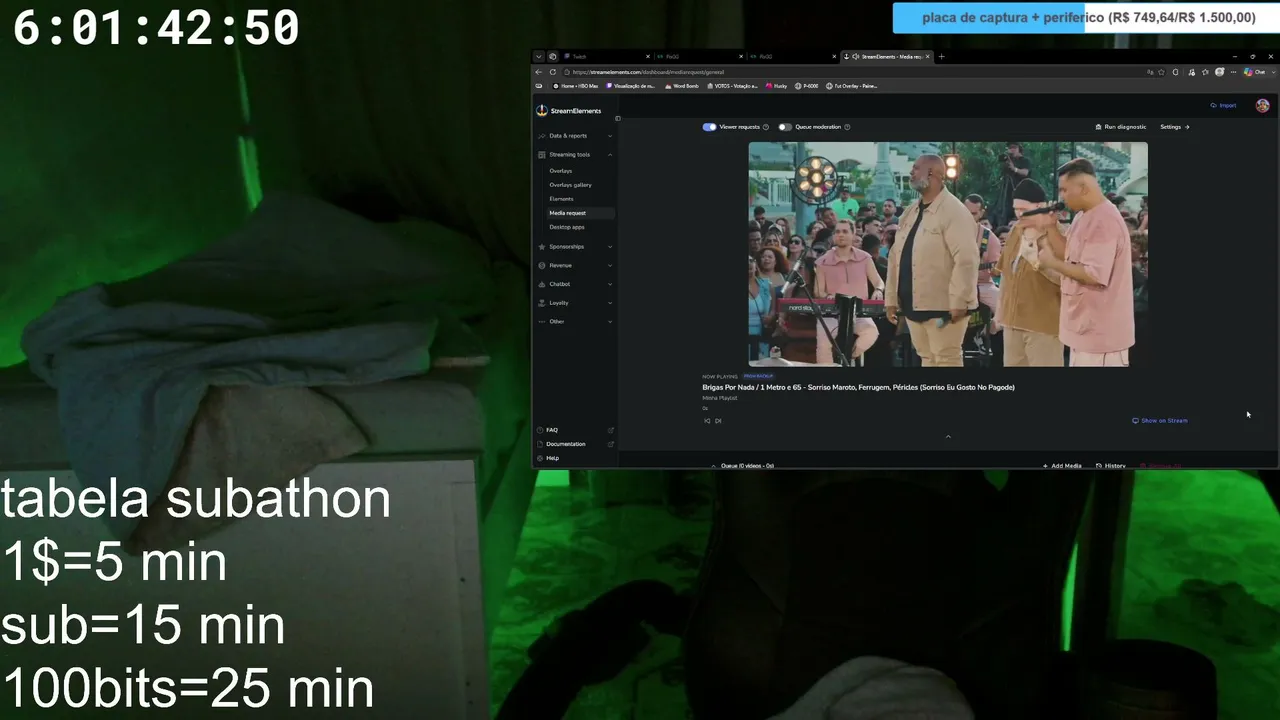Collapse the Streaming tools section

coord(575,154)
